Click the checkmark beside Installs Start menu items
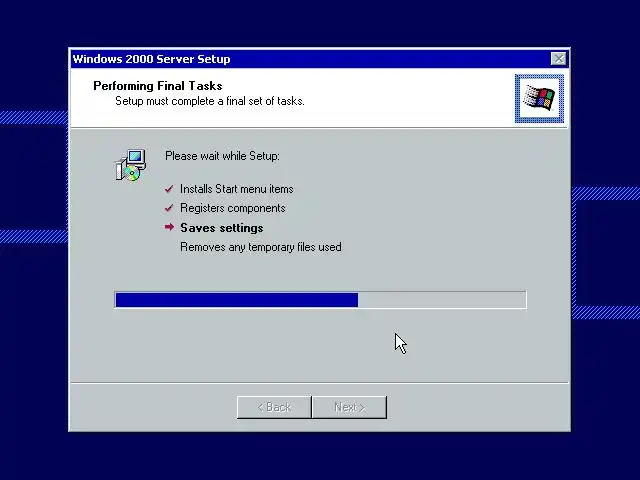Viewport: 640px width, 480px height. (x=169, y=189)
